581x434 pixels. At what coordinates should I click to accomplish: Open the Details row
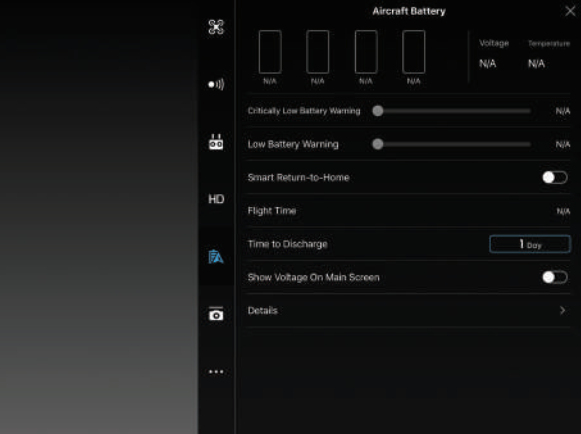point(408,311)
